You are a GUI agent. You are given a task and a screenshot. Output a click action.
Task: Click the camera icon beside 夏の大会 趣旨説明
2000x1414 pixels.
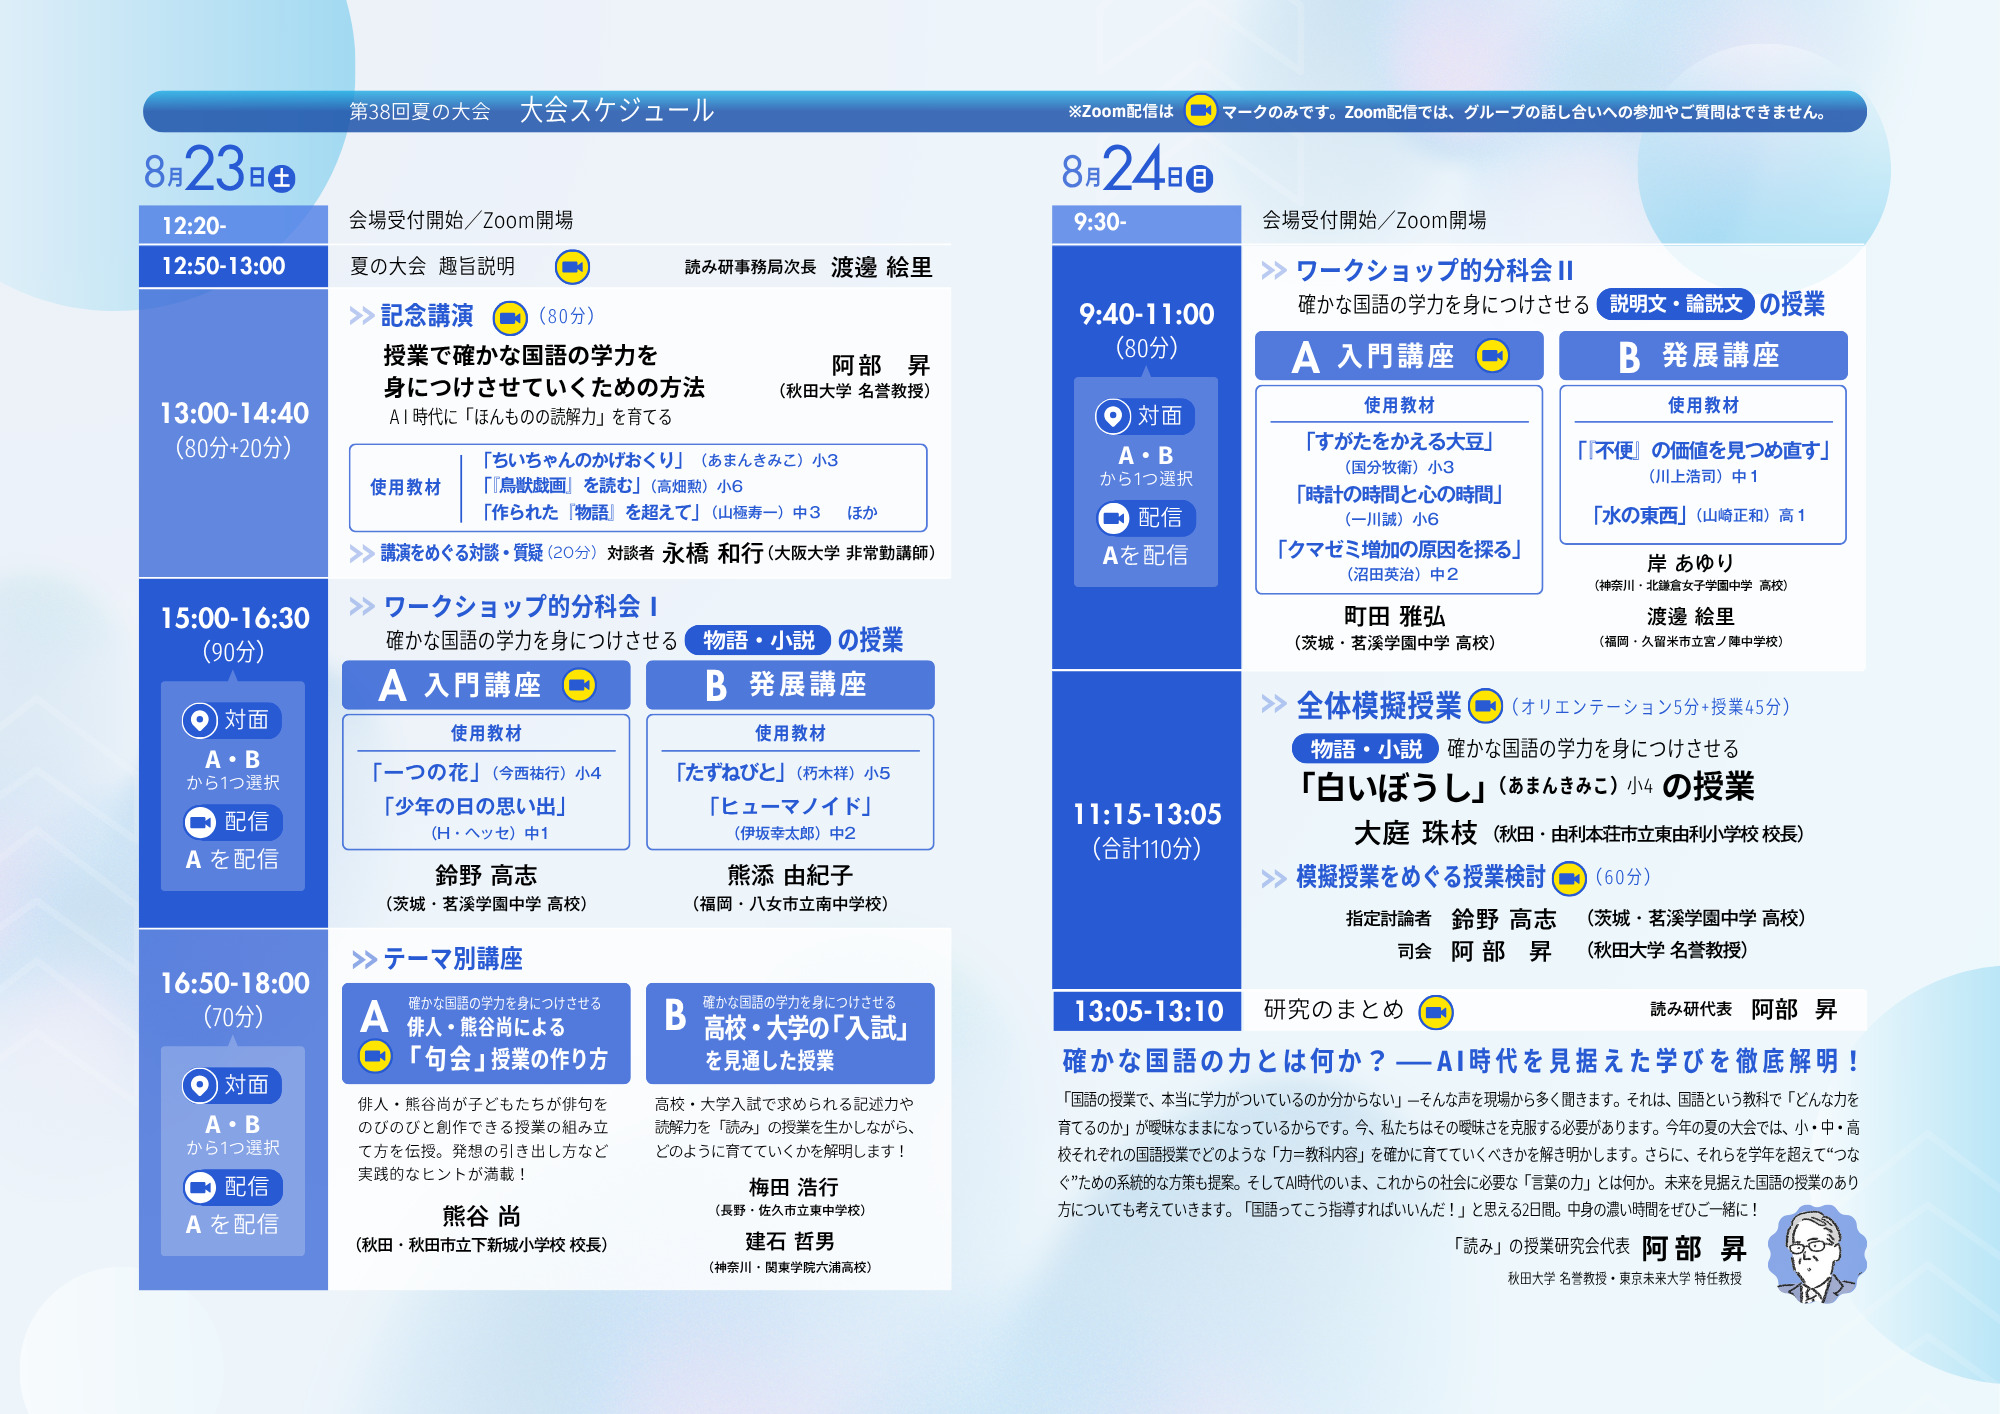click(572, 267)
